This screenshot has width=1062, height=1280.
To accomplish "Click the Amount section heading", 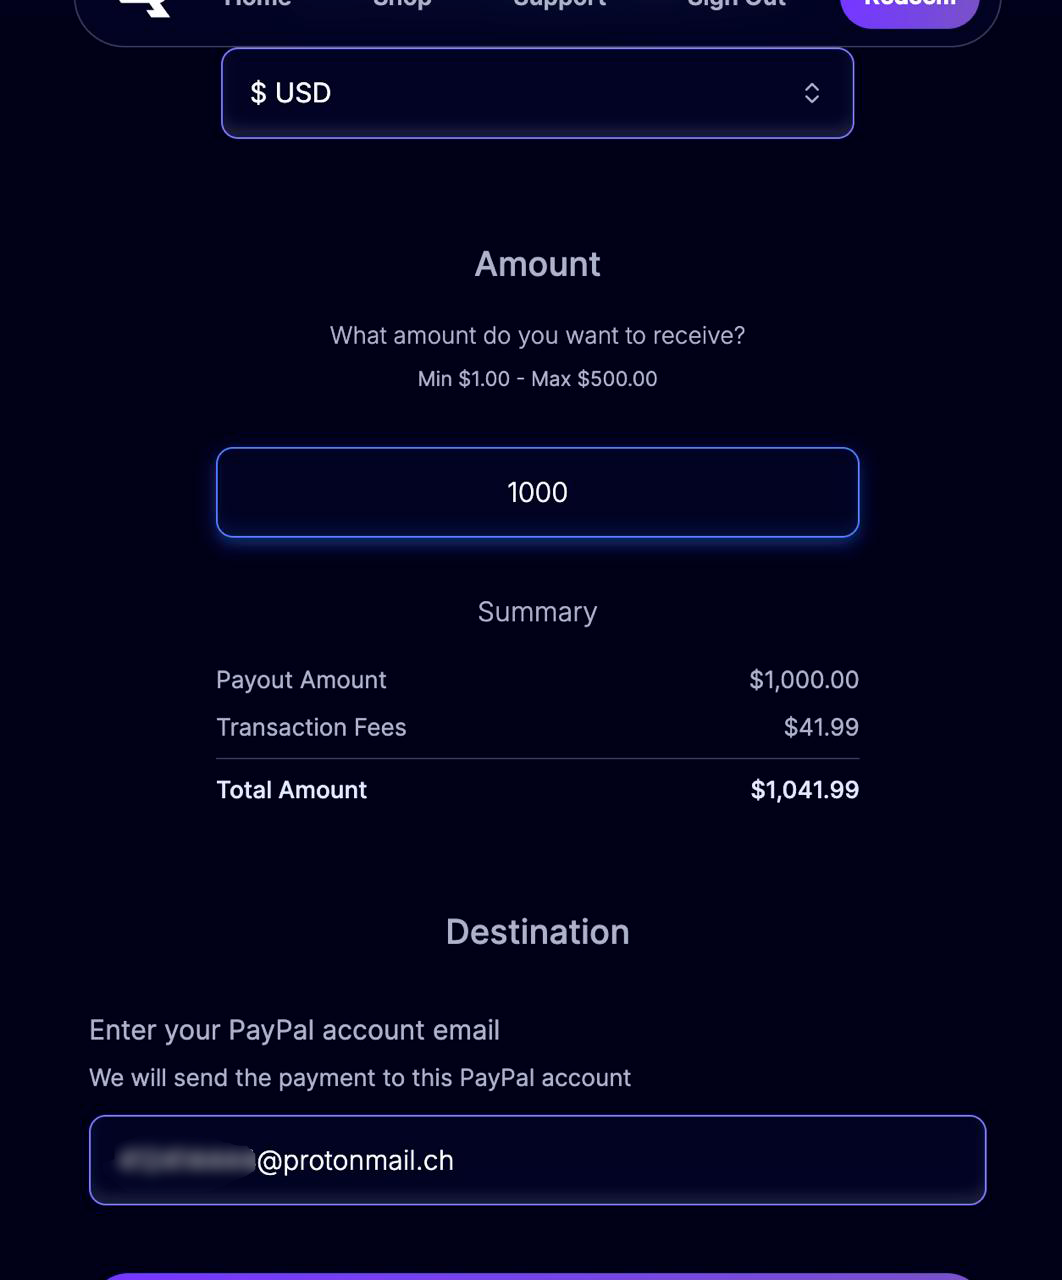I will tap(537, 264).
